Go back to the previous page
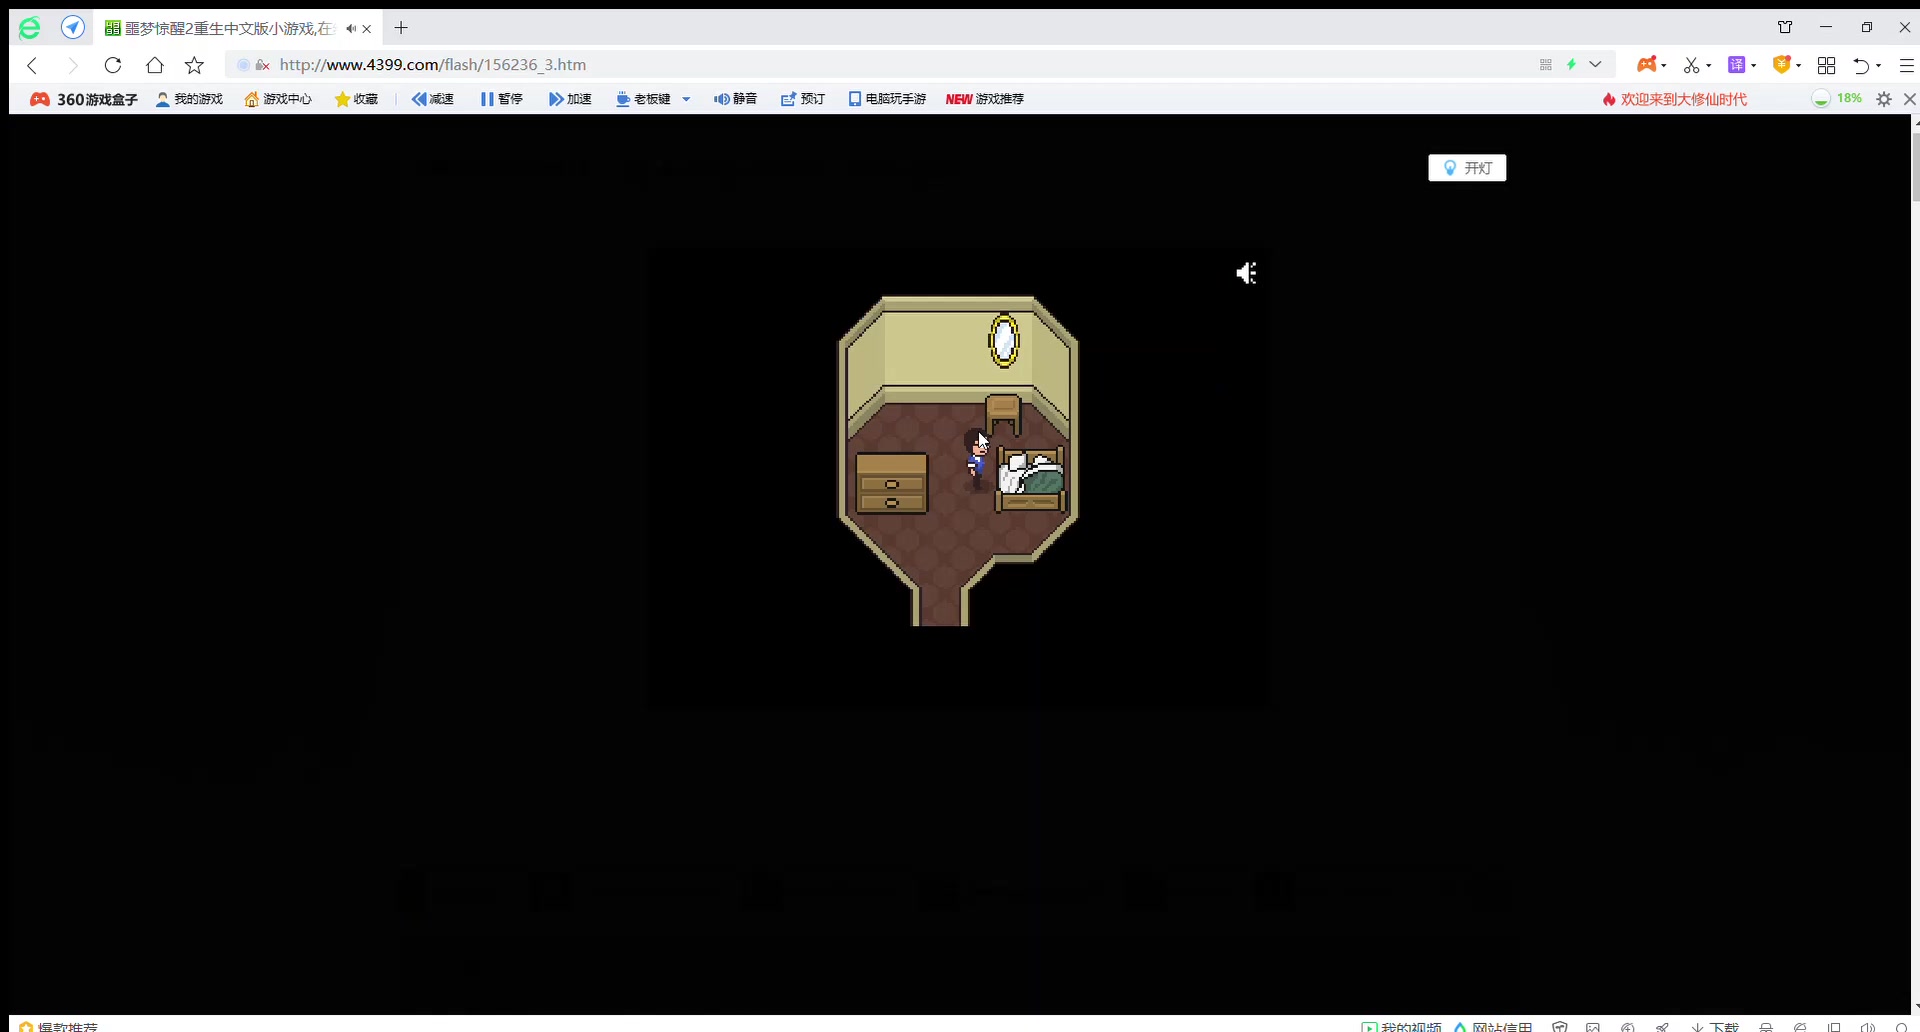This screenshot has height=1032, width=1920. coord(32,65)
